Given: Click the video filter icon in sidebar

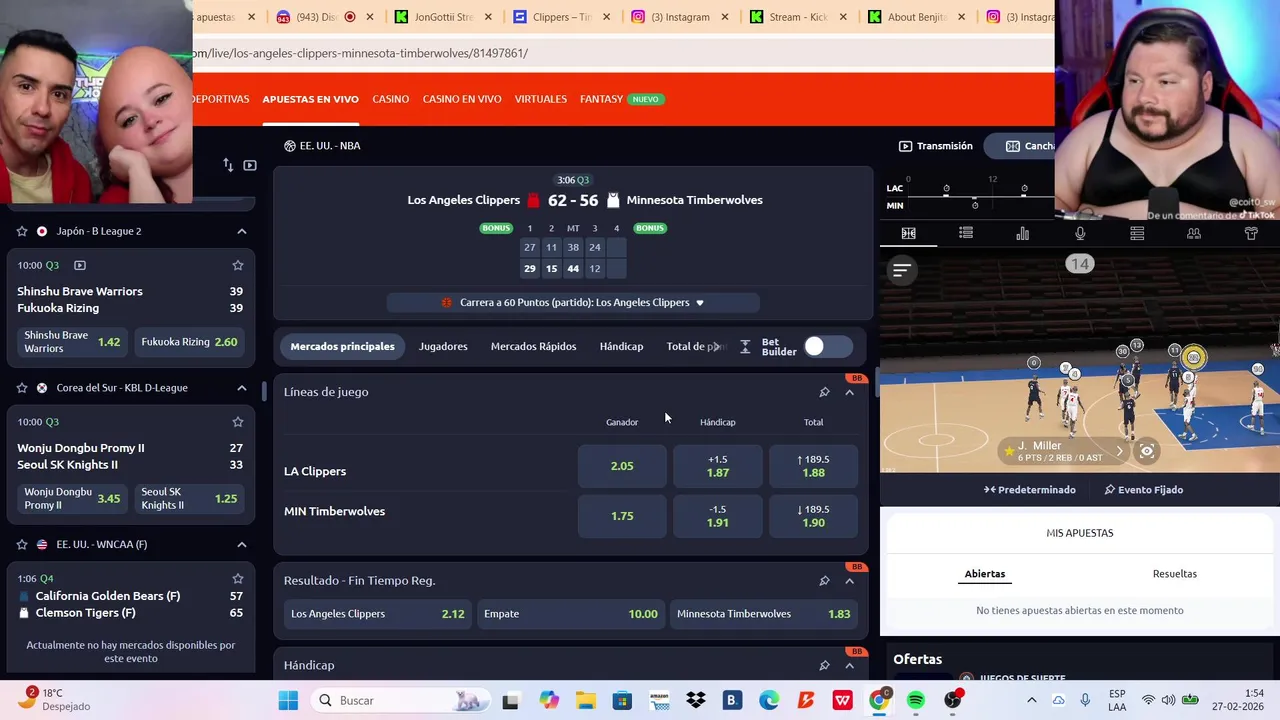Looking at the screenshot, I should pos(250,165).
